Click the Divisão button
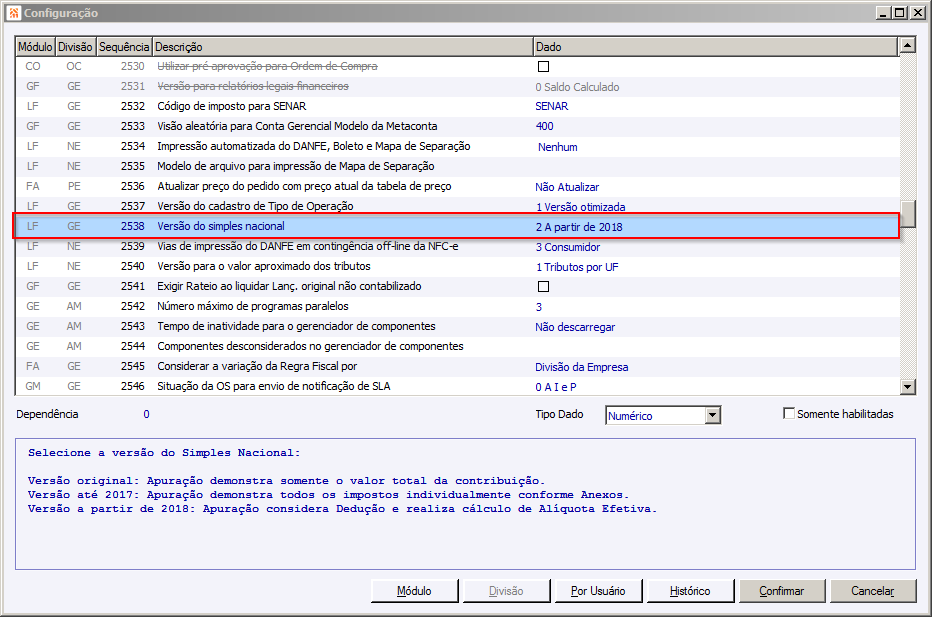This screenshot has width=932, height=617. tap(506, 591)
